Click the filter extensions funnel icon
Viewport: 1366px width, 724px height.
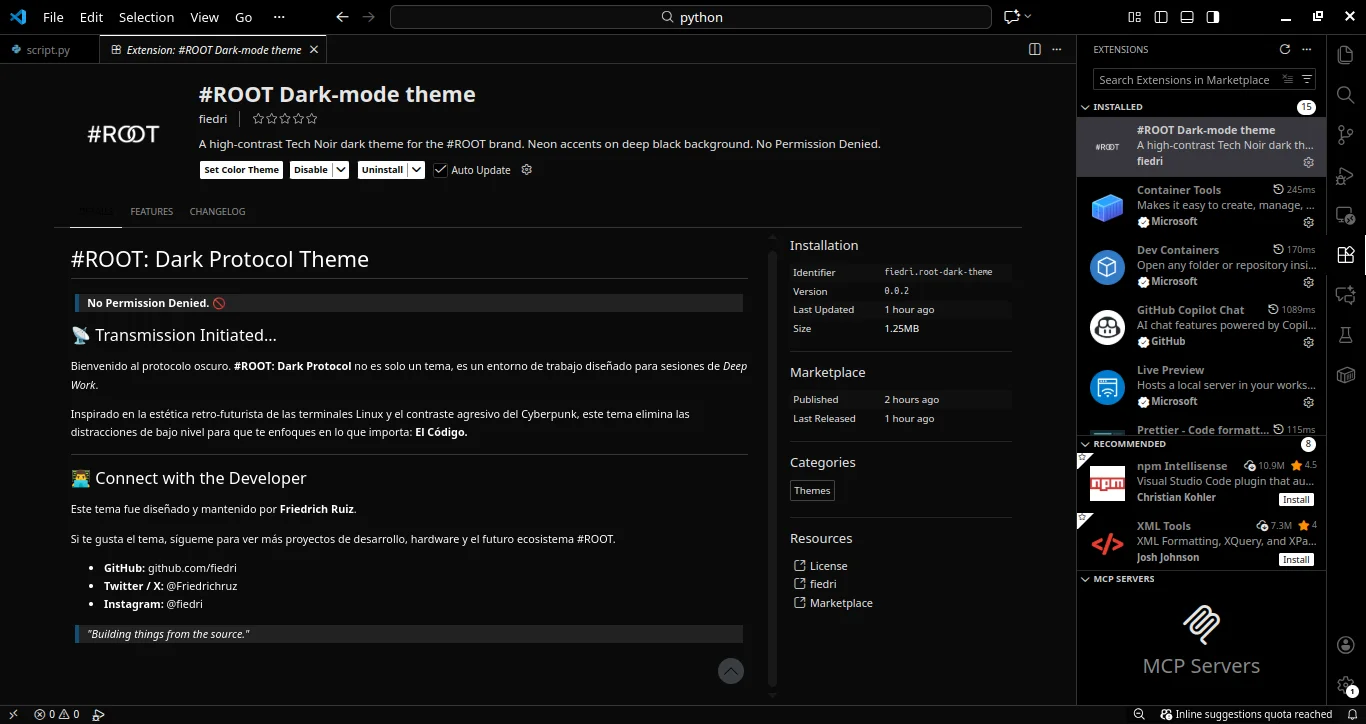click(x=1307, y=80)
